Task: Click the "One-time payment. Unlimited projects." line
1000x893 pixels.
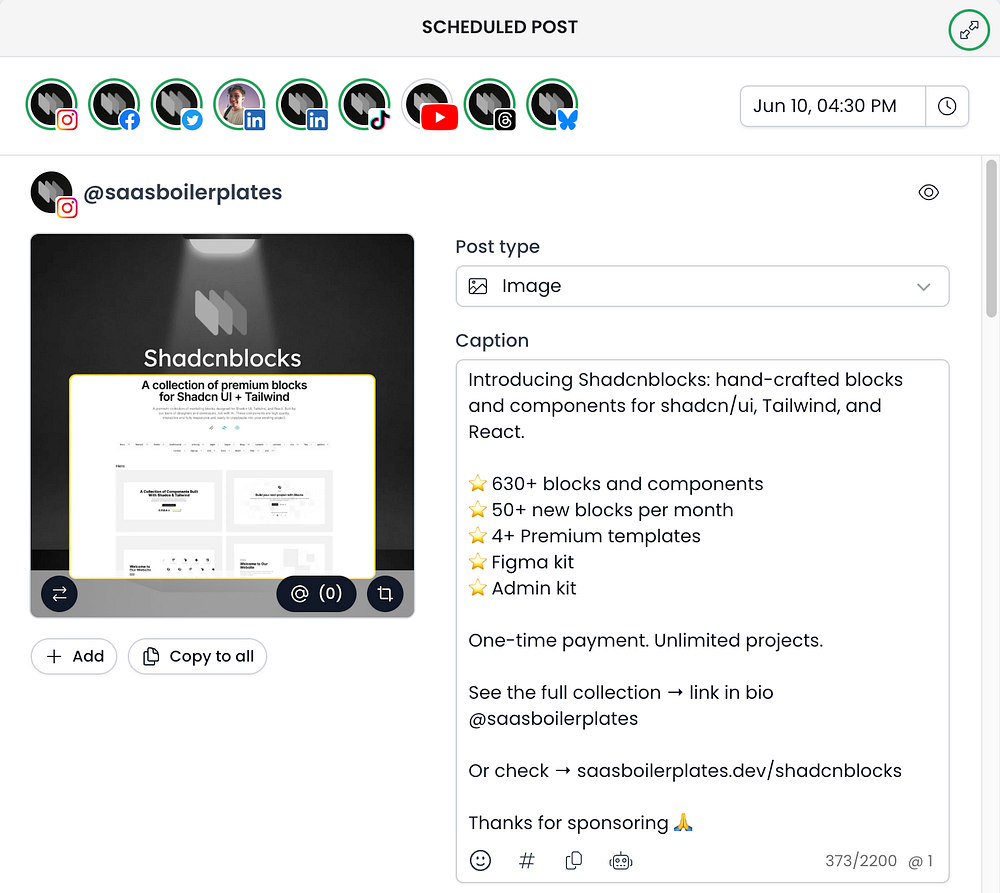Action: pyautogui.click(x=645, y=640)
